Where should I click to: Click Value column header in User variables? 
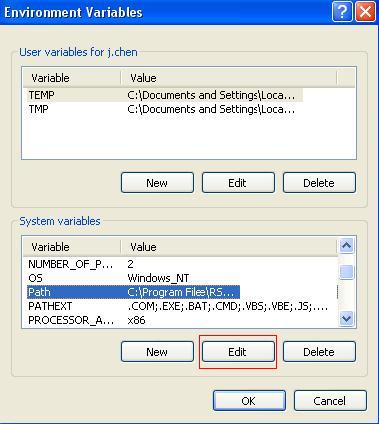coord(229,78)
